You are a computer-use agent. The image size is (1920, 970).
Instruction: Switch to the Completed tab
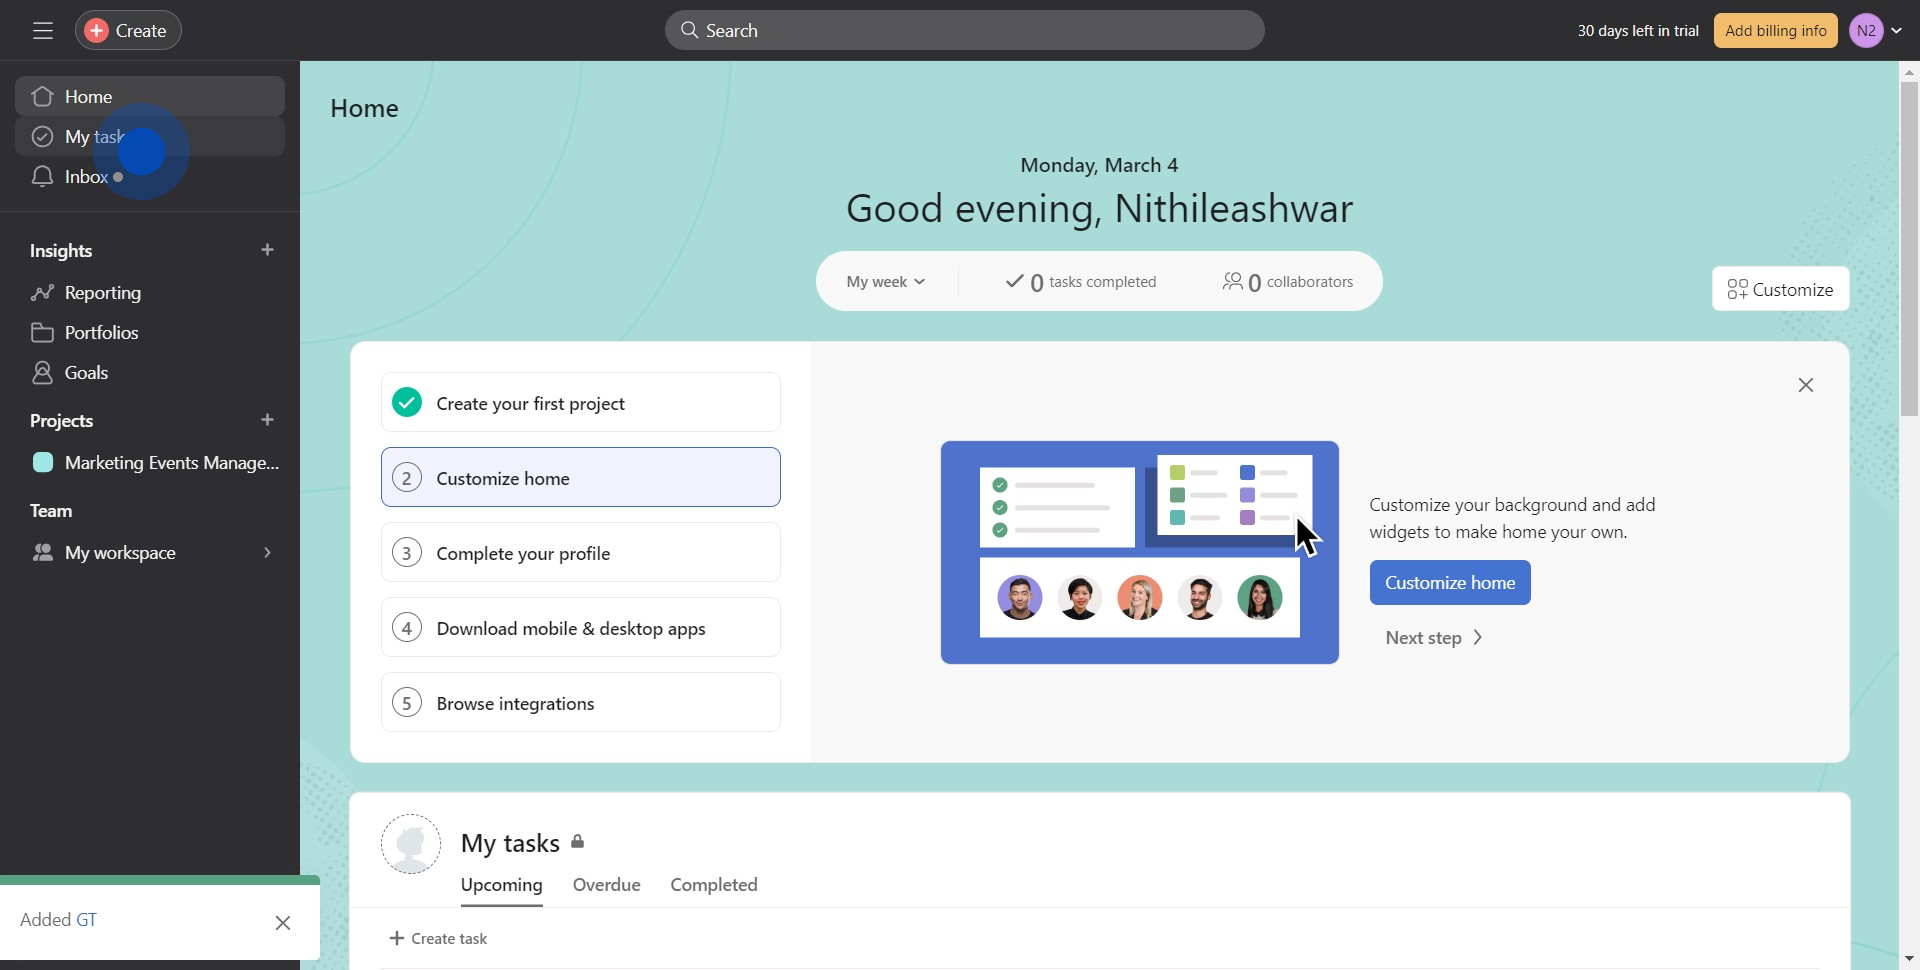click(713, 885)
